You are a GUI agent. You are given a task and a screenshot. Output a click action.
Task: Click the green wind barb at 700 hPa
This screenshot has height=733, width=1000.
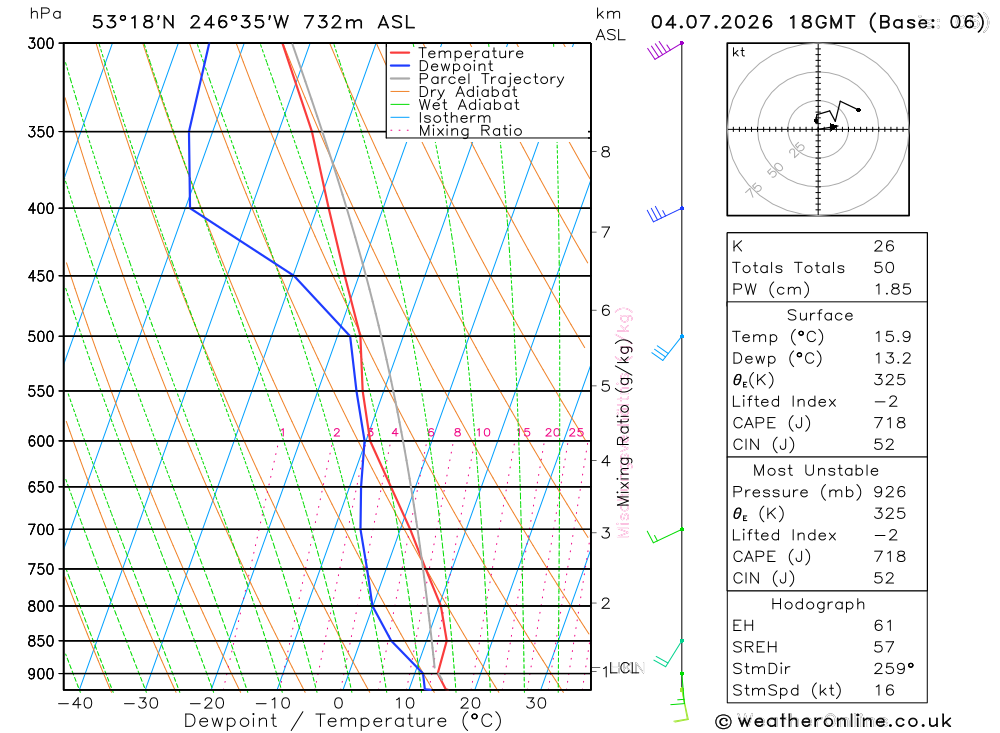665,536
